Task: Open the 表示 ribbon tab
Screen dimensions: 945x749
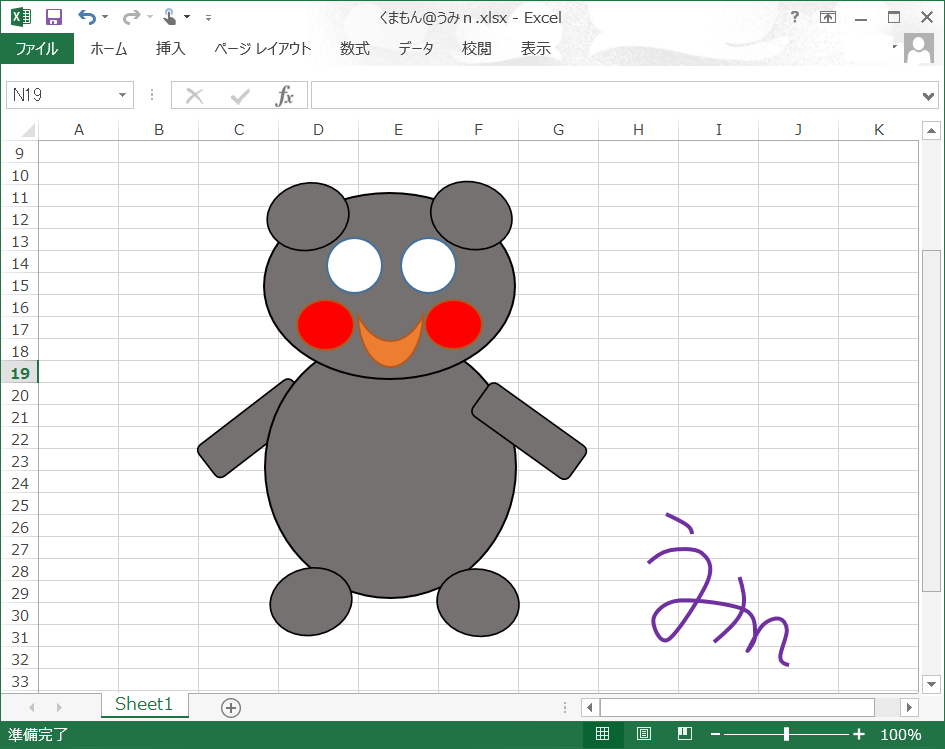Action: [x=535, y=48]
